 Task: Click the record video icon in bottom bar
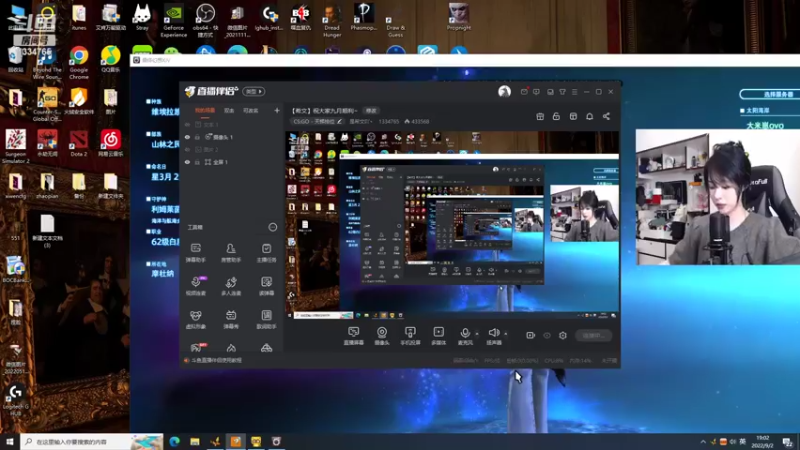[531, 335]
